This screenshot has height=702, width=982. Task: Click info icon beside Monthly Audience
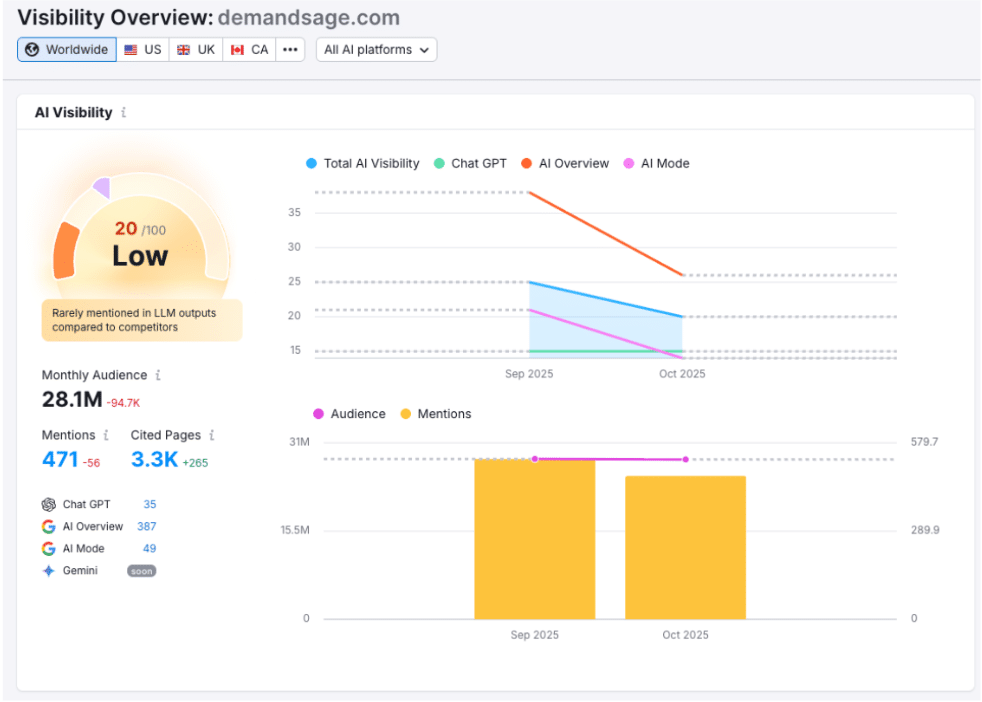click(158, 374)
